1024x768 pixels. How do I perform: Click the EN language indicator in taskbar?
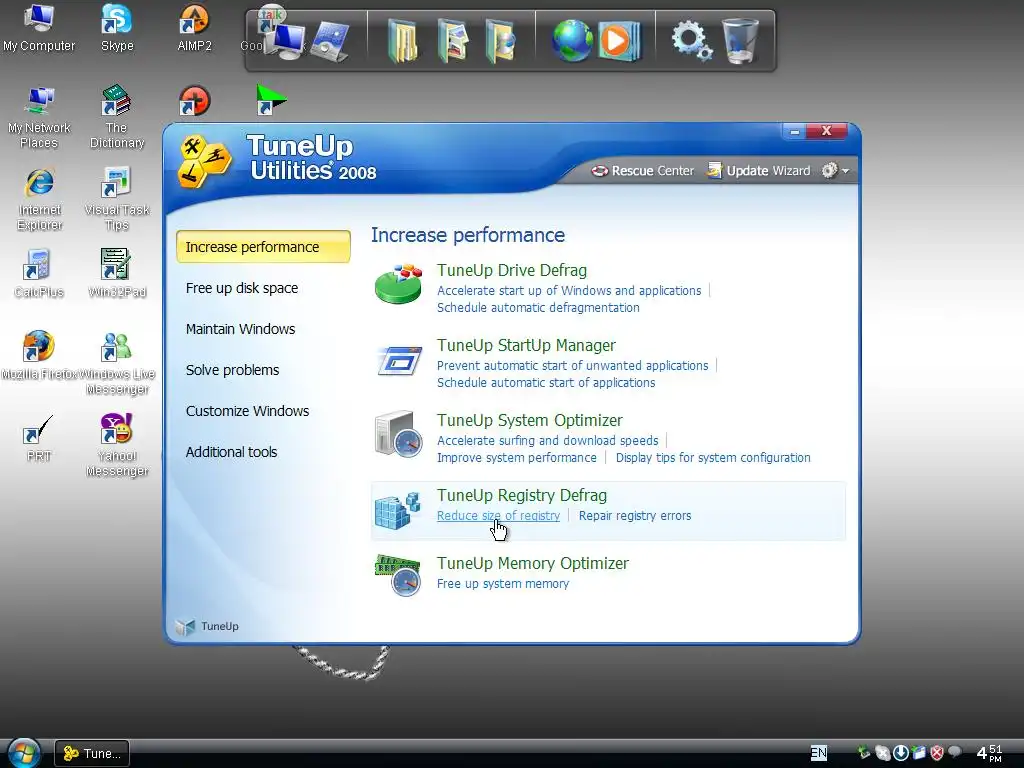tap(818, 753)
